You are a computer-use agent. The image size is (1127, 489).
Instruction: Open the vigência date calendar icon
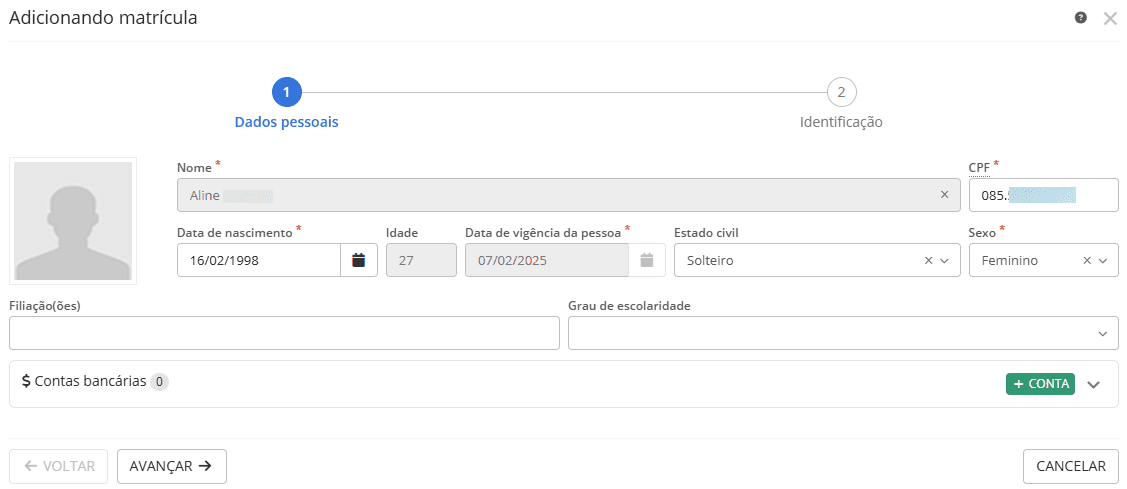coord(647,260)
